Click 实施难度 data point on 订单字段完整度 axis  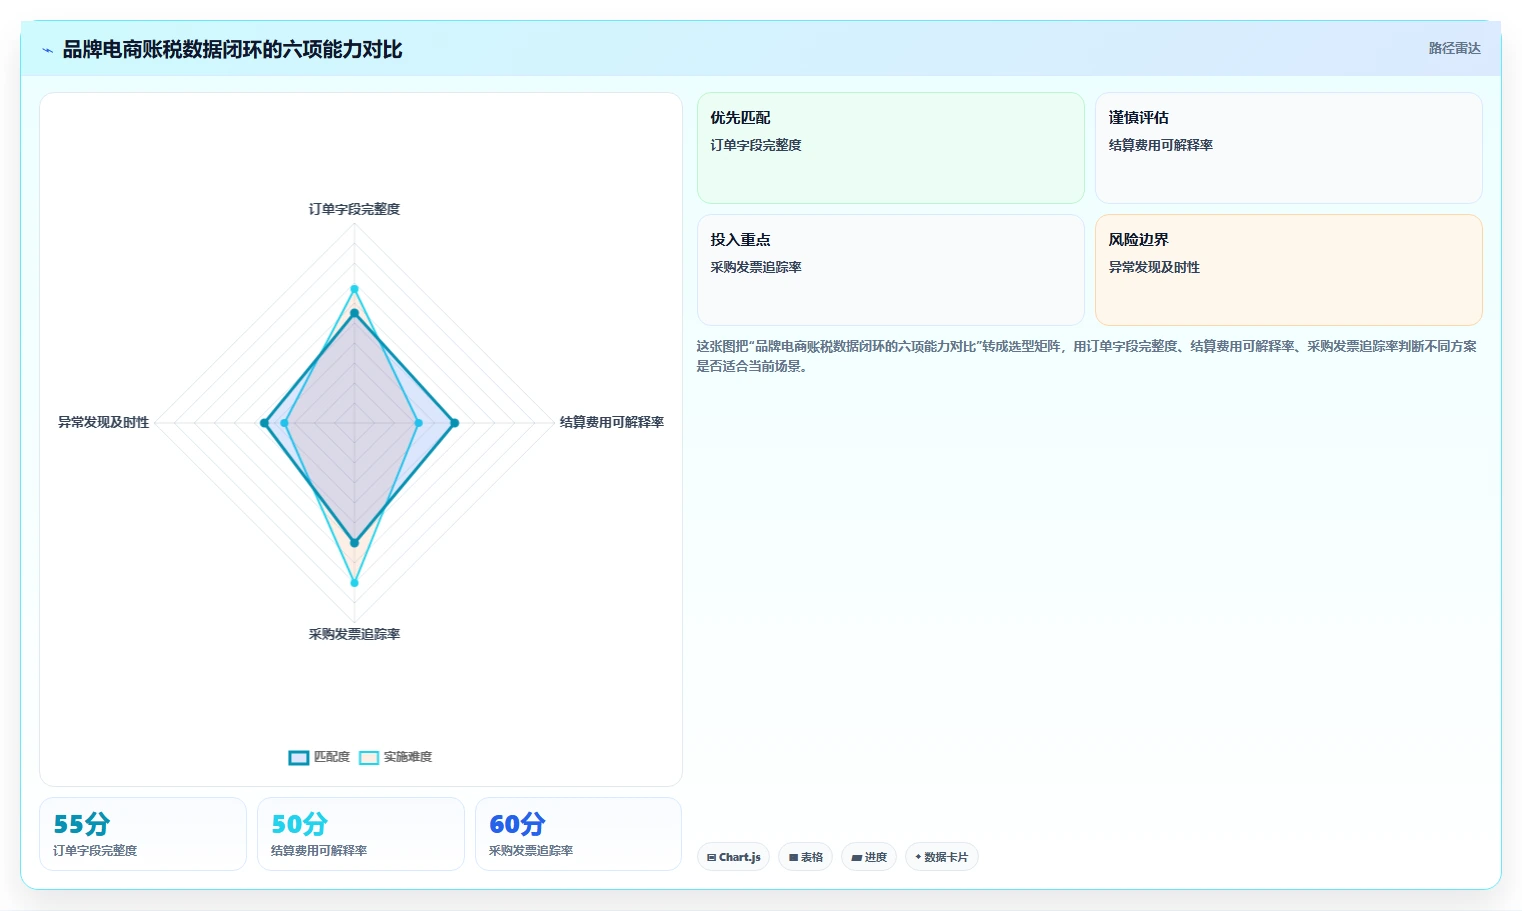point(354,289)
